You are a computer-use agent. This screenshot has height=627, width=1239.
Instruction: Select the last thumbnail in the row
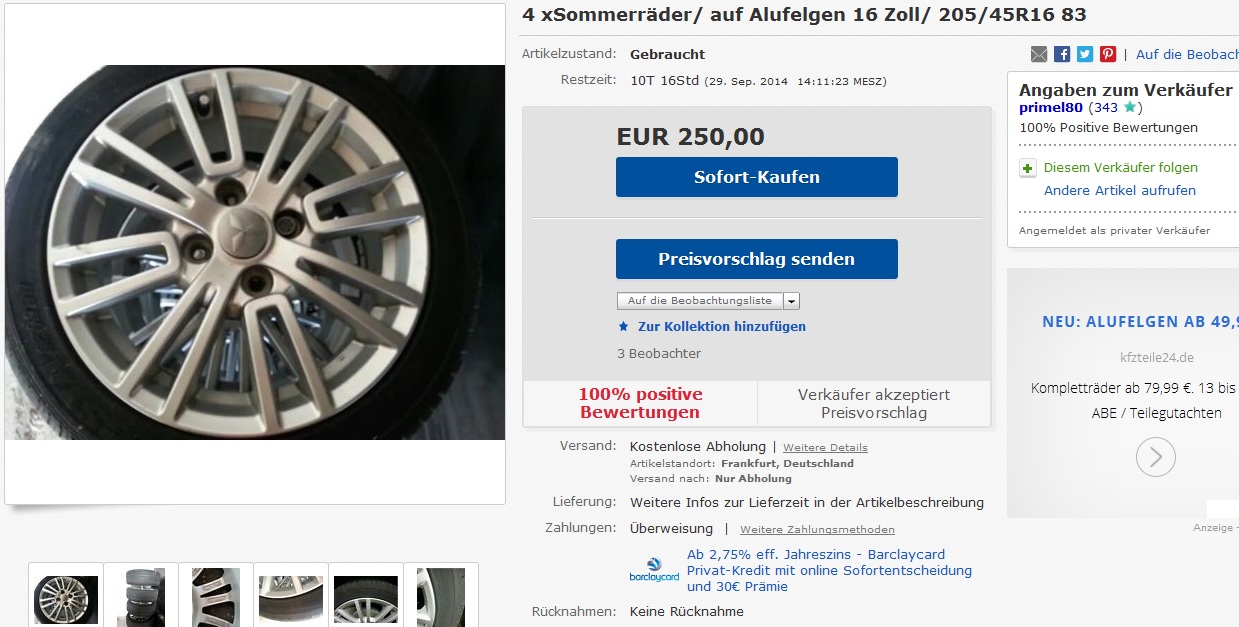tap(441, 597)
